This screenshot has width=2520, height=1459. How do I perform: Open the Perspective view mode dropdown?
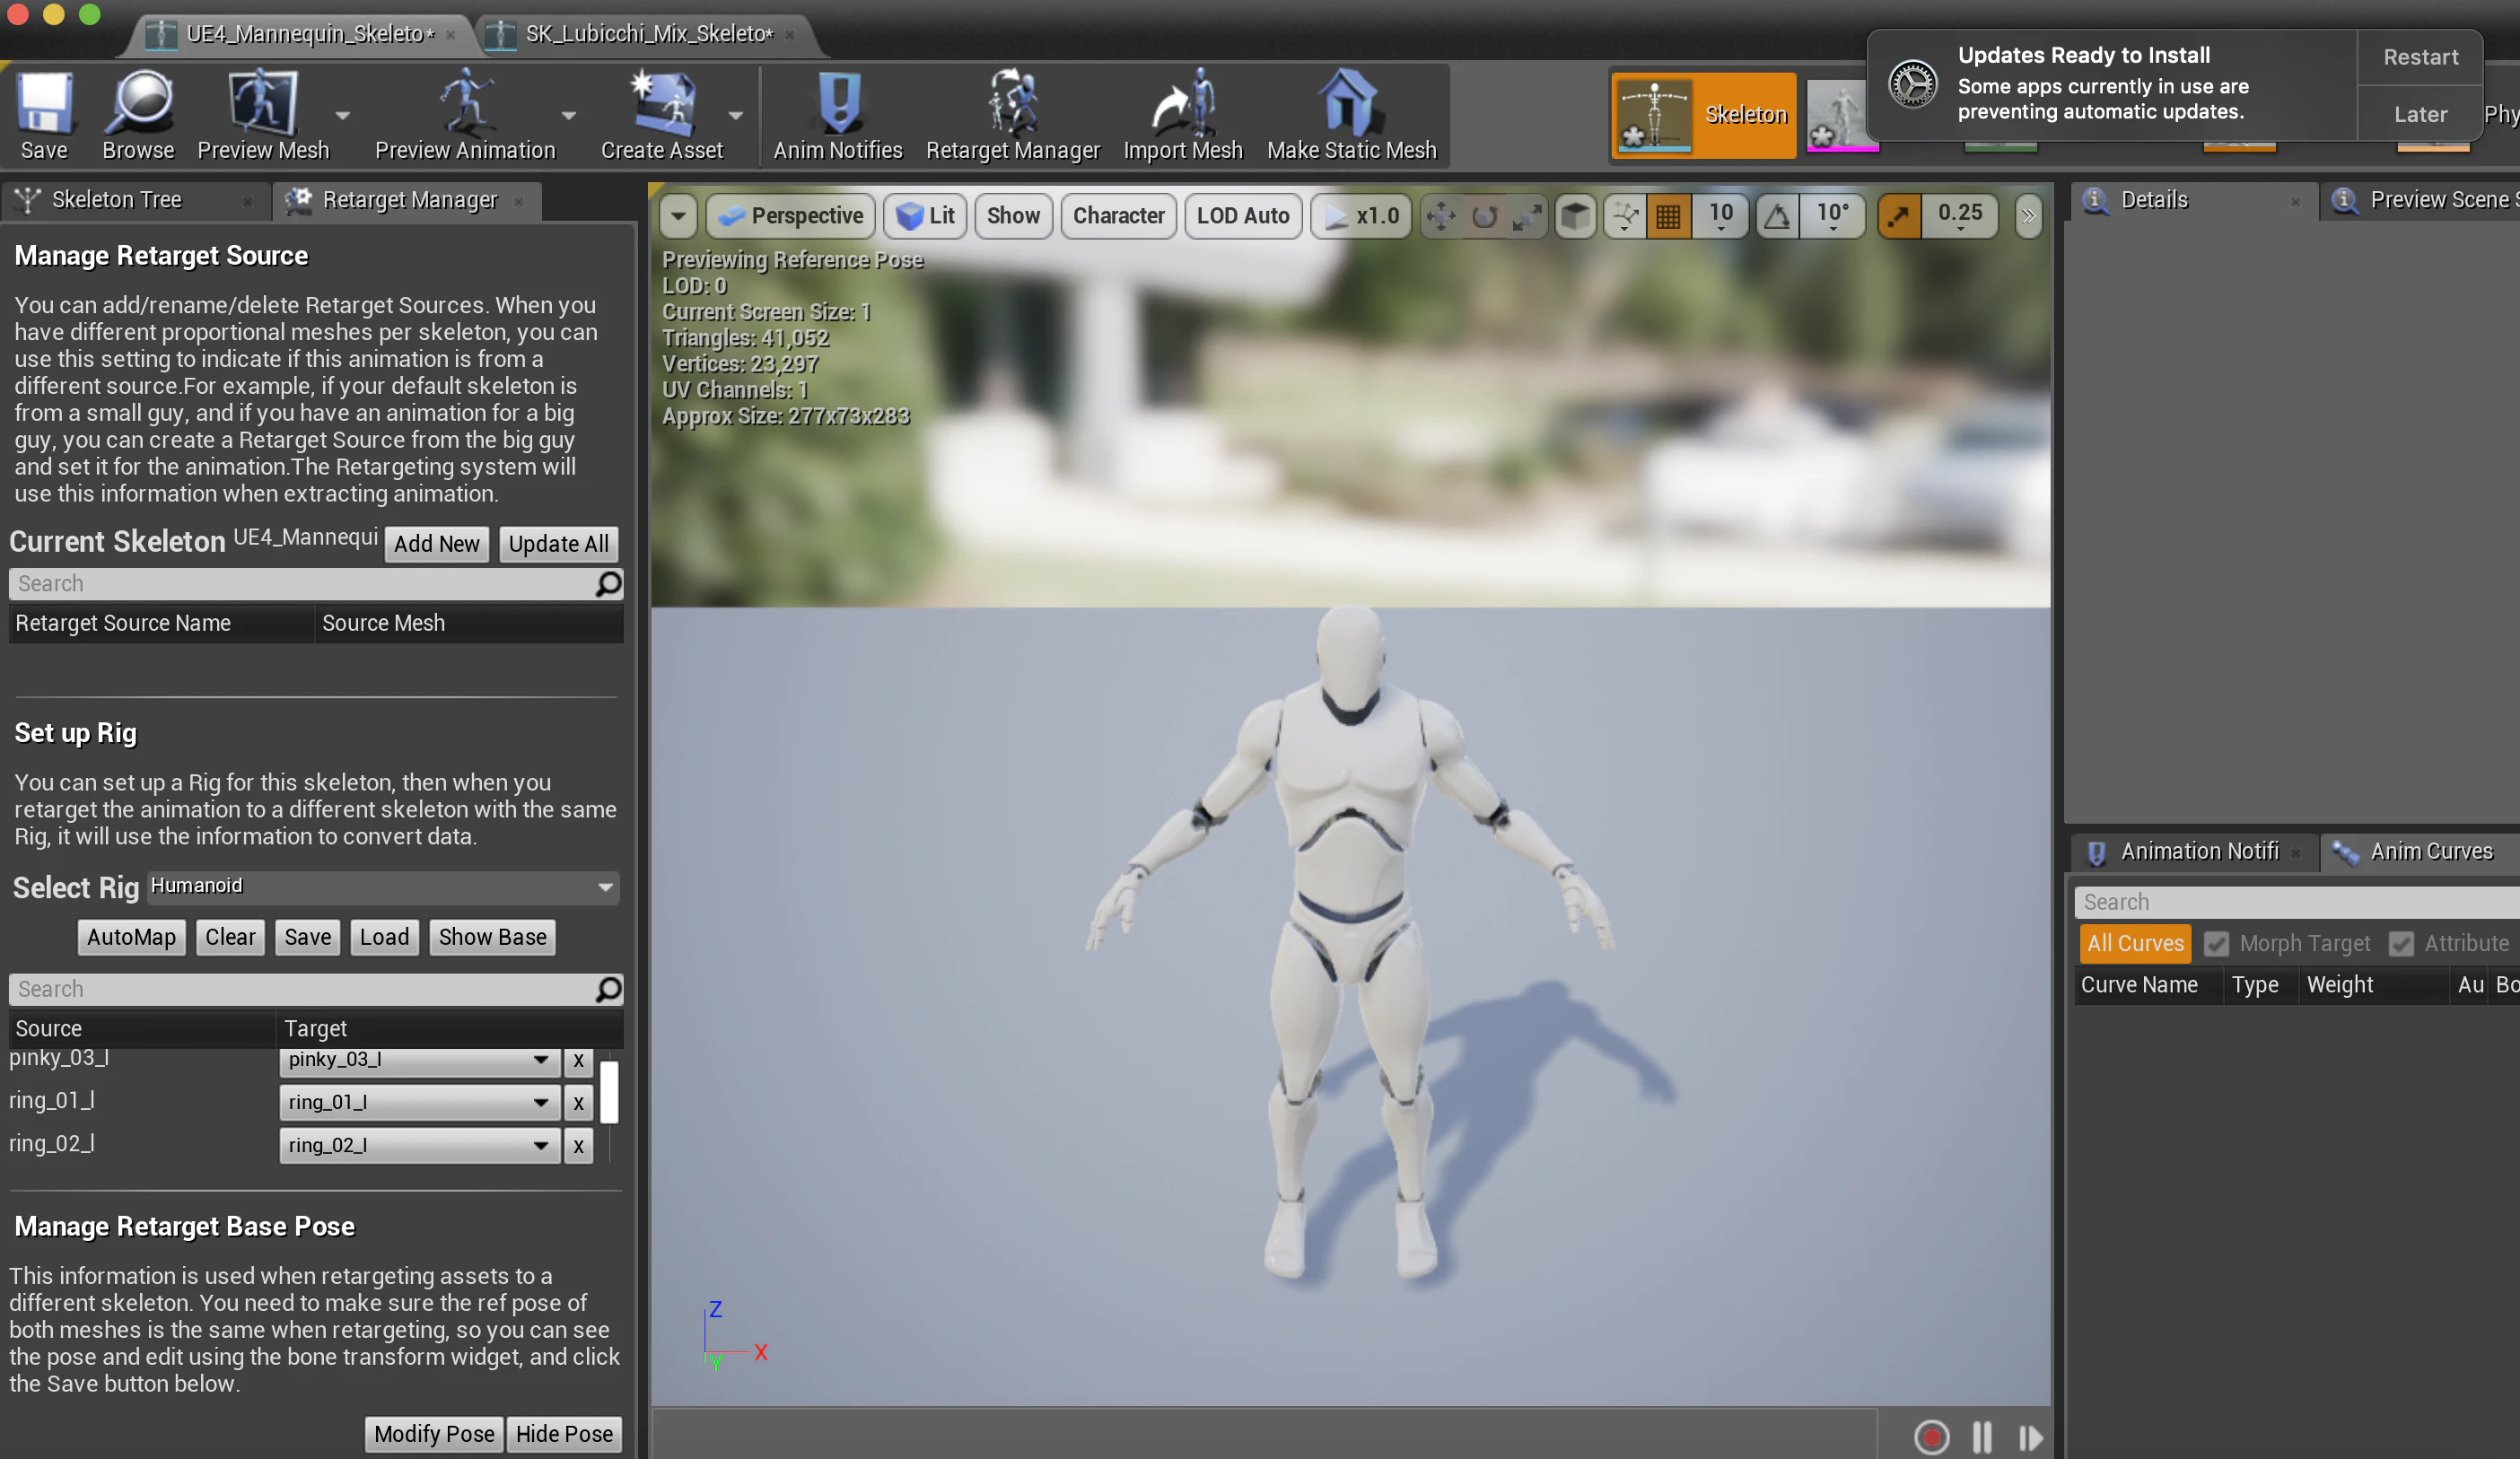[x=791, y=216]
